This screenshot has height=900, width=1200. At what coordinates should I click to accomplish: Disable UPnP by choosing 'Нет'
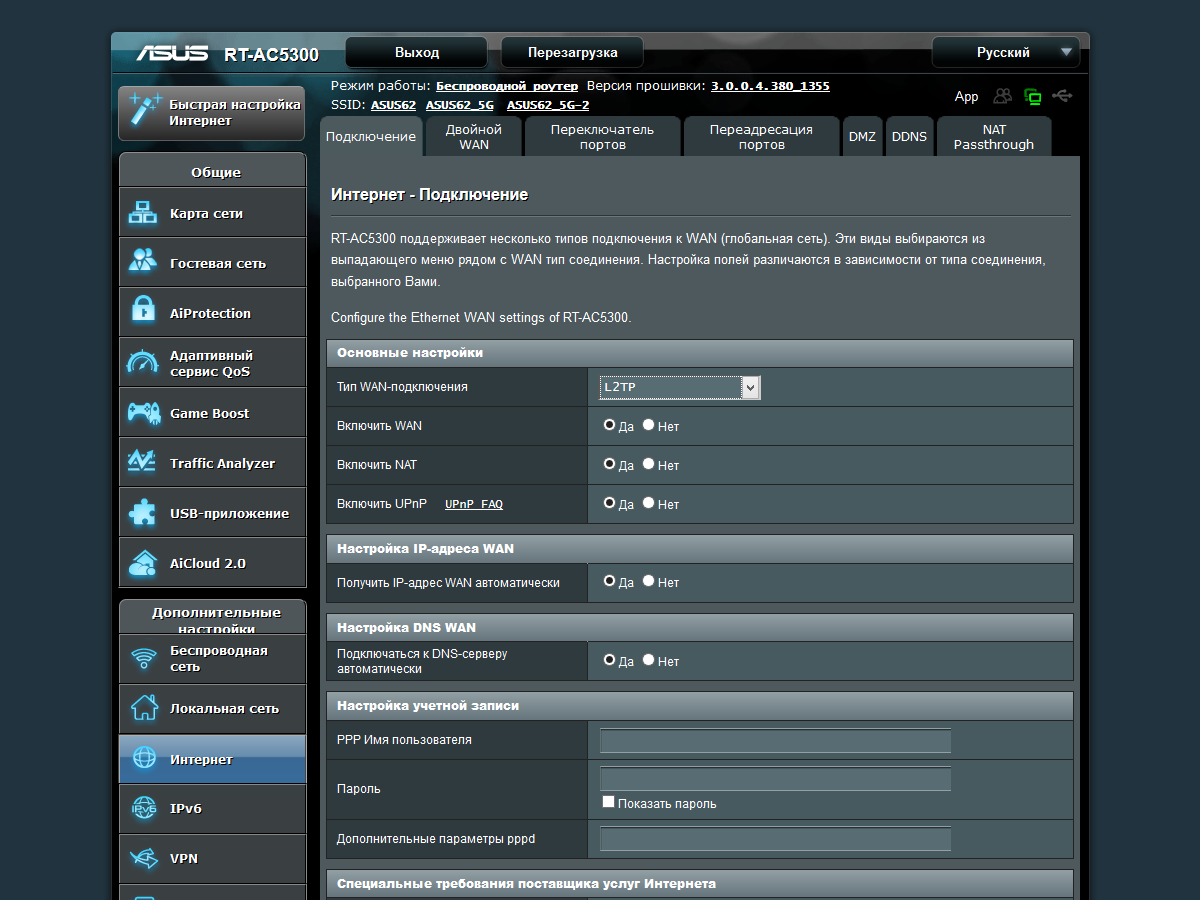[649, 503]
